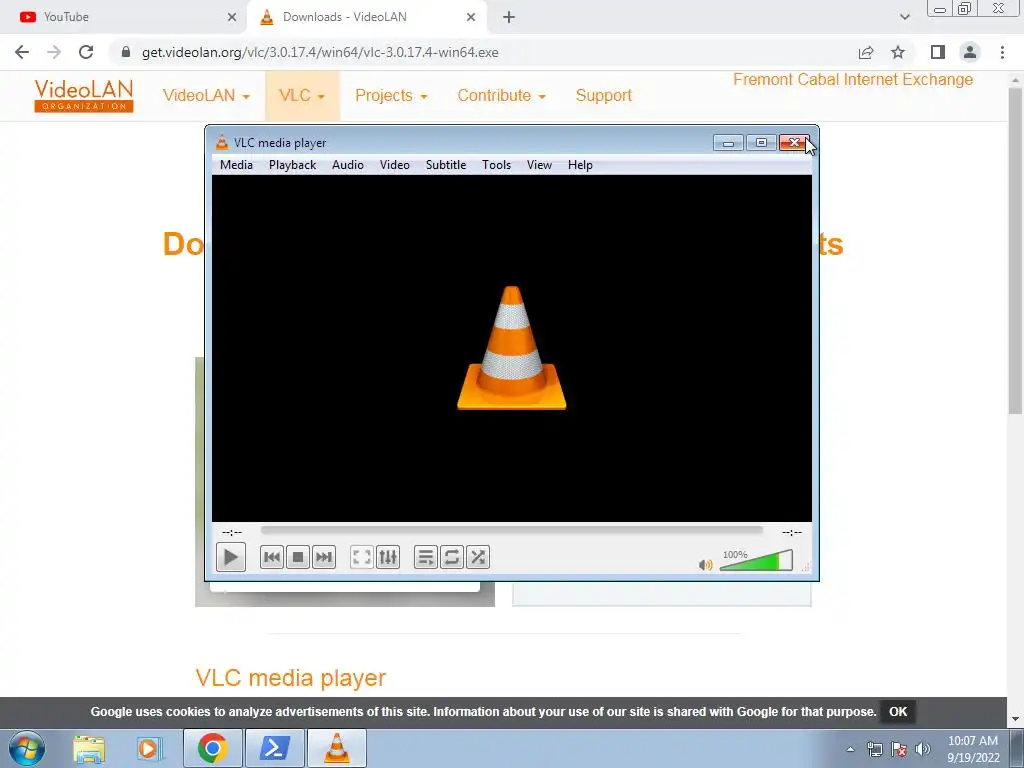Open the network tray icon
This screenshot has width=1024, height=768.
pos(874,749)
